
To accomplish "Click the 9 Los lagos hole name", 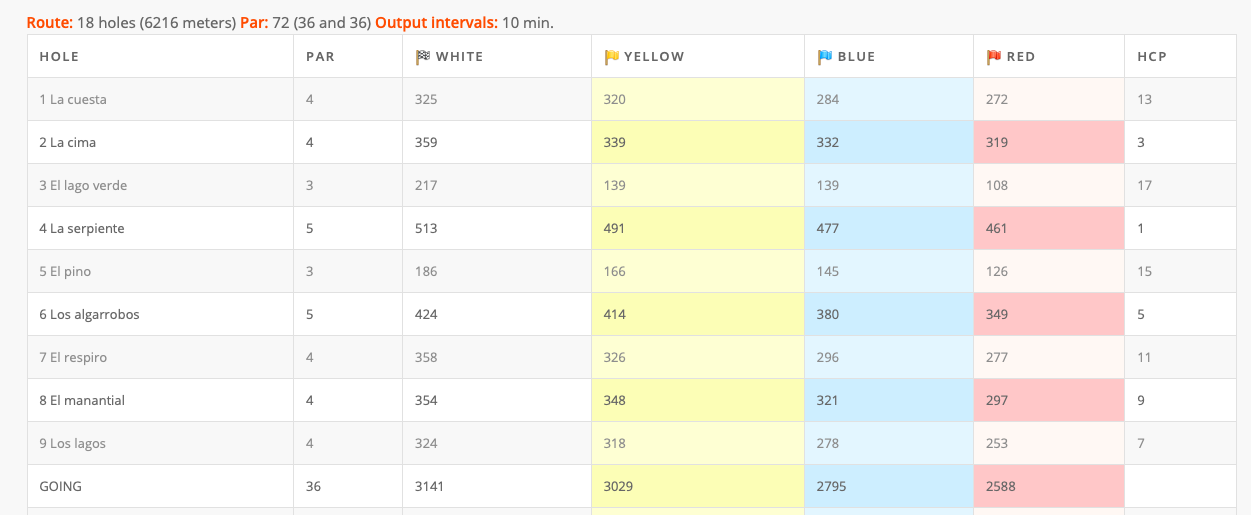I will [72, 443].
